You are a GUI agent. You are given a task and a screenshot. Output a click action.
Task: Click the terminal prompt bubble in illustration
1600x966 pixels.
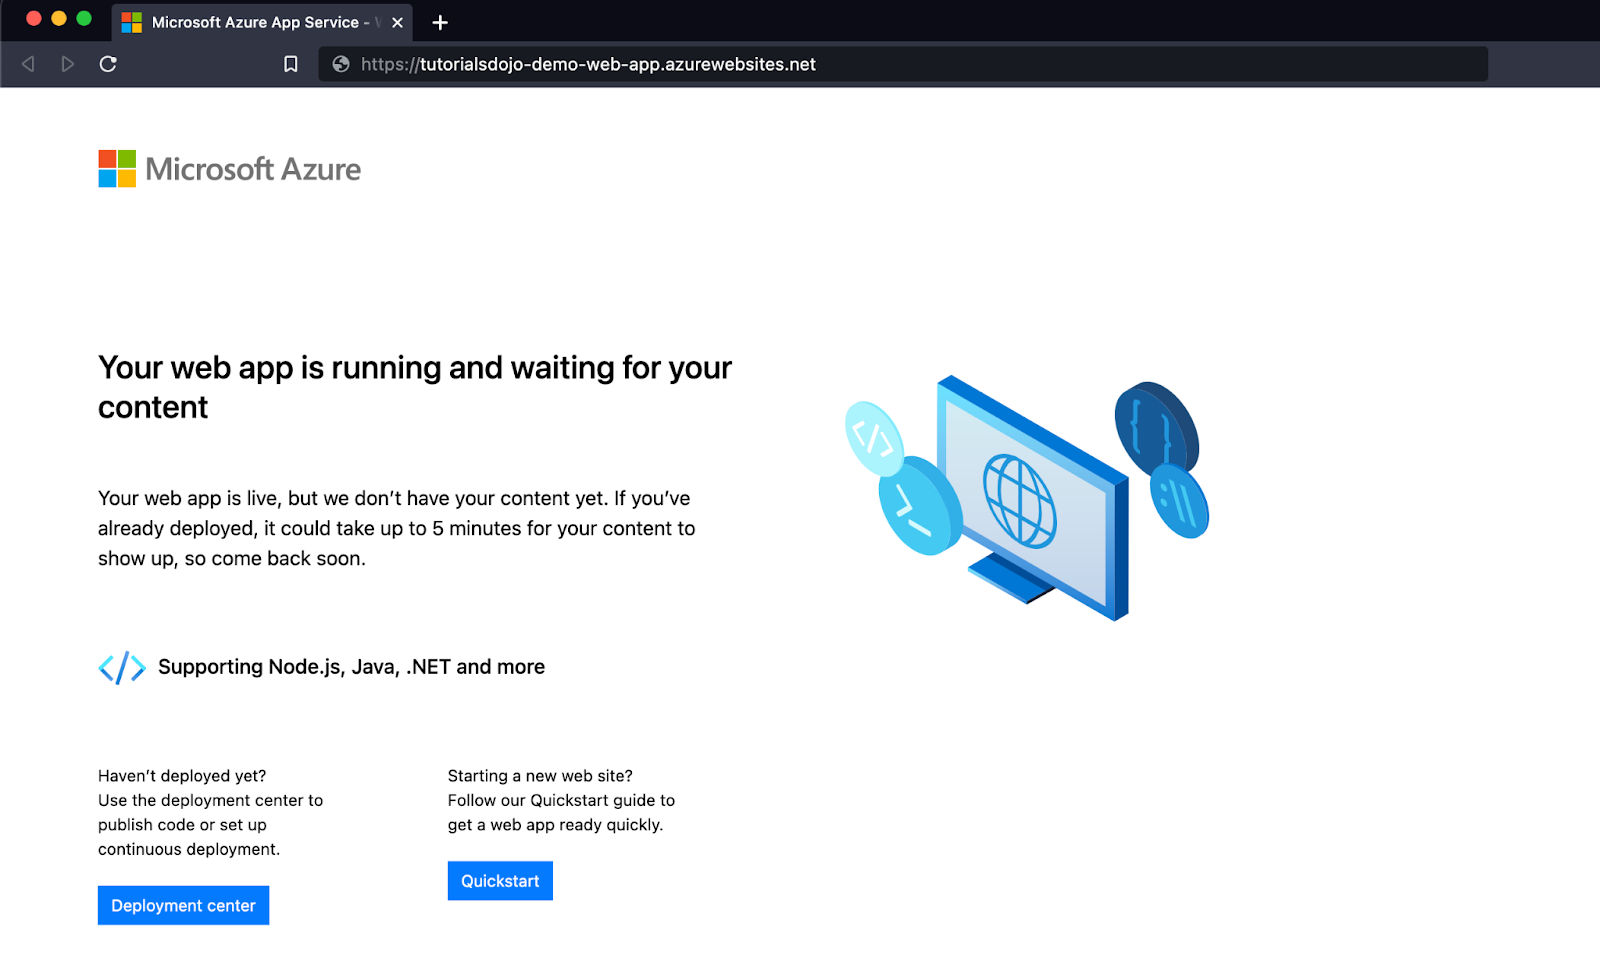pyautogui.click(x=918, y=505)
